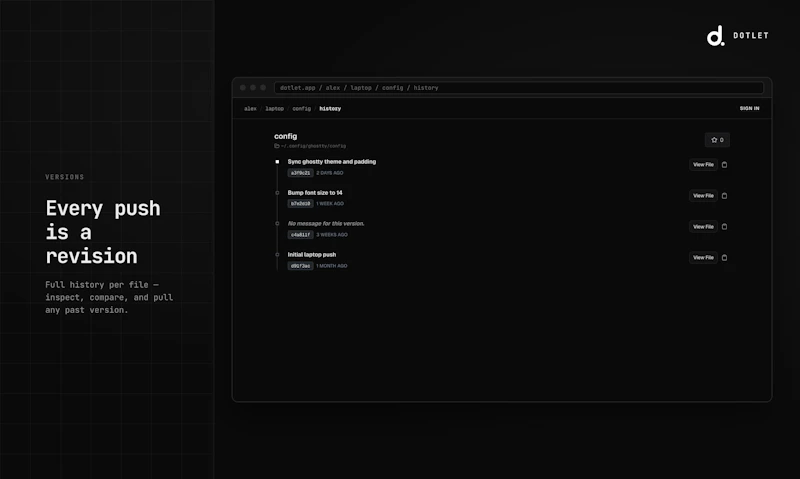Click 'Sync ghostty theme and padding' message
The width and height of the screenshot is (800, 479).
coord(332,162)
